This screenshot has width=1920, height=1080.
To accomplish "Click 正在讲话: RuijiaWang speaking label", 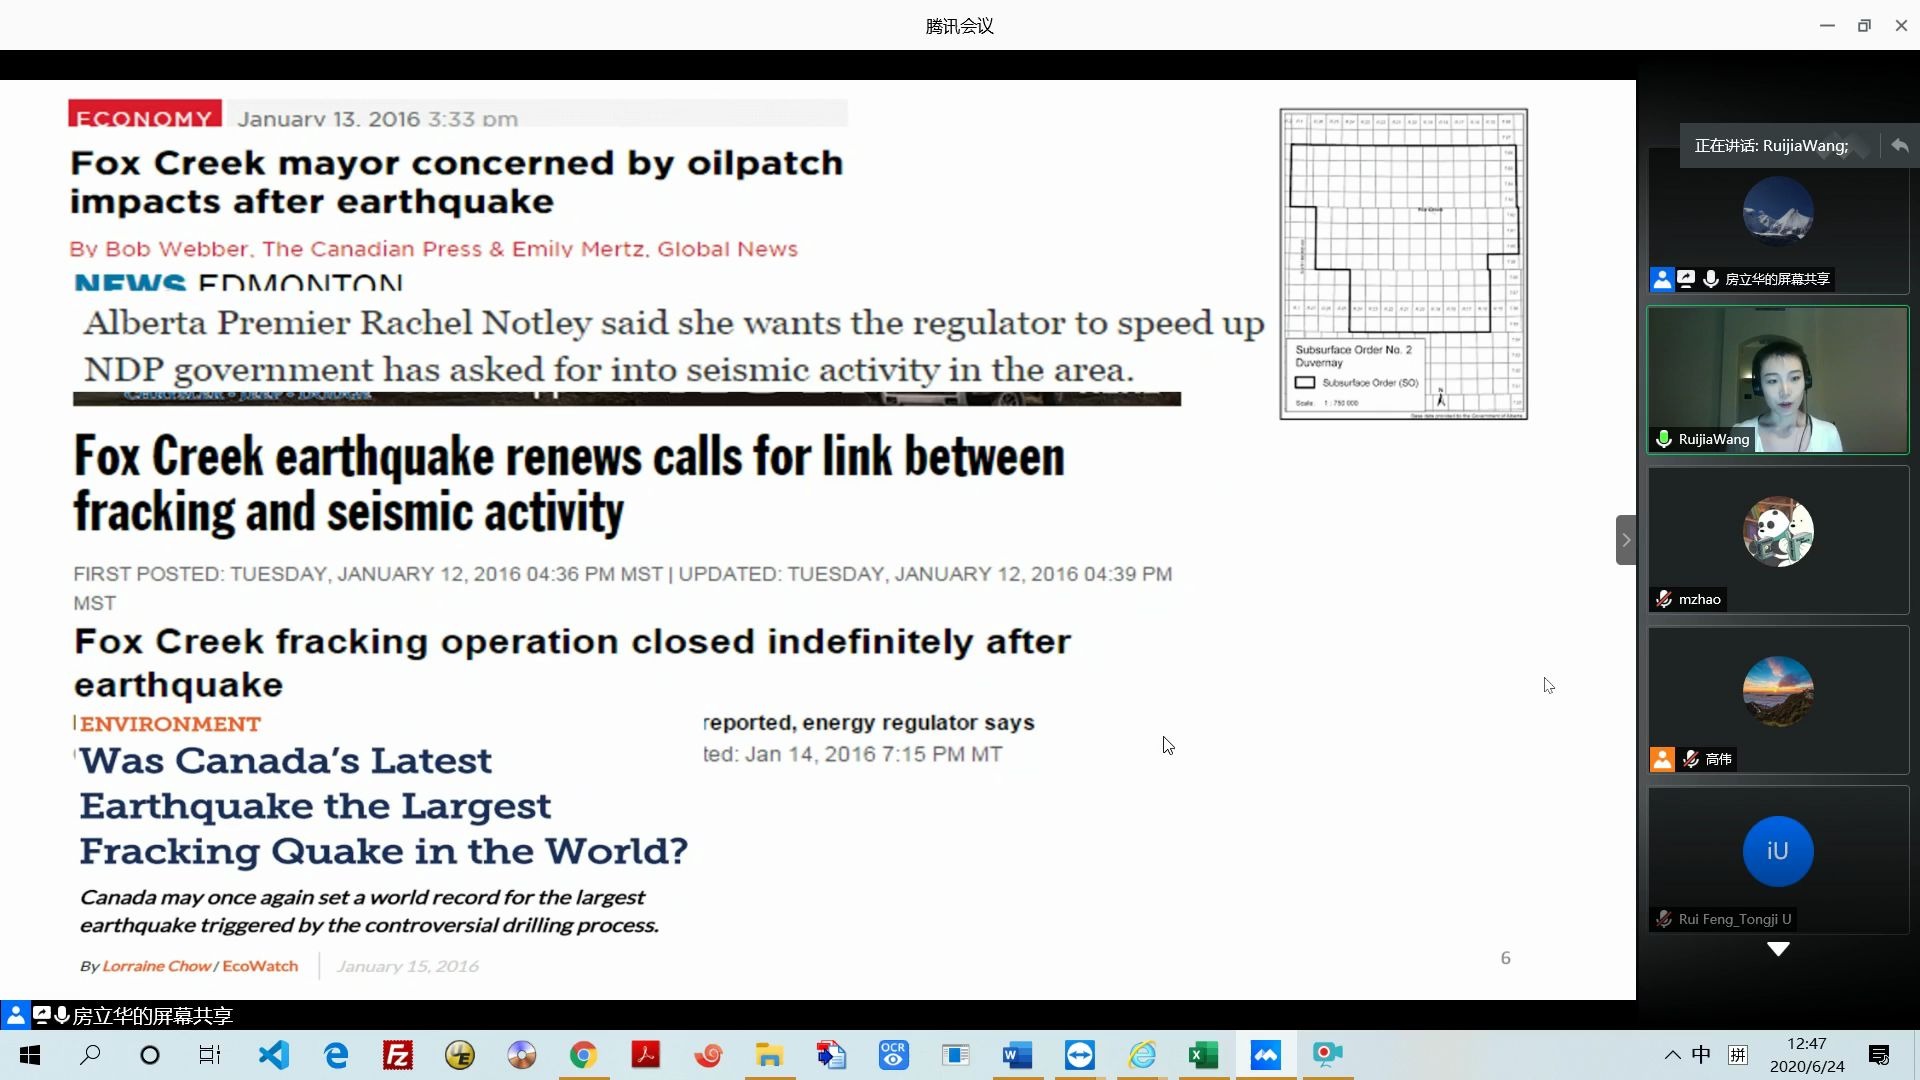I will [x=1771, y=146].
